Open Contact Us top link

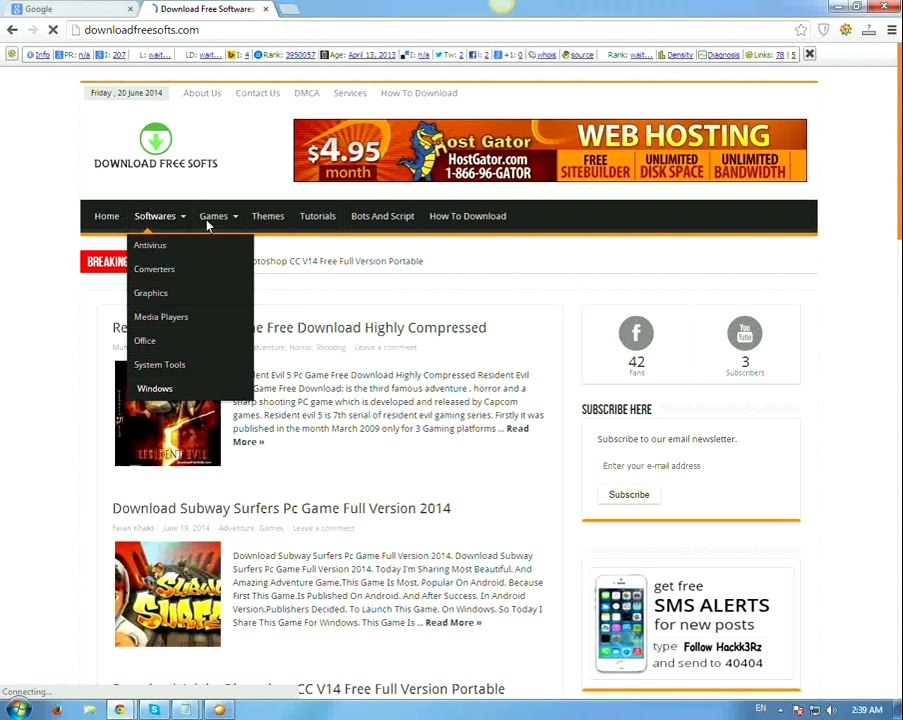point(257,93)
